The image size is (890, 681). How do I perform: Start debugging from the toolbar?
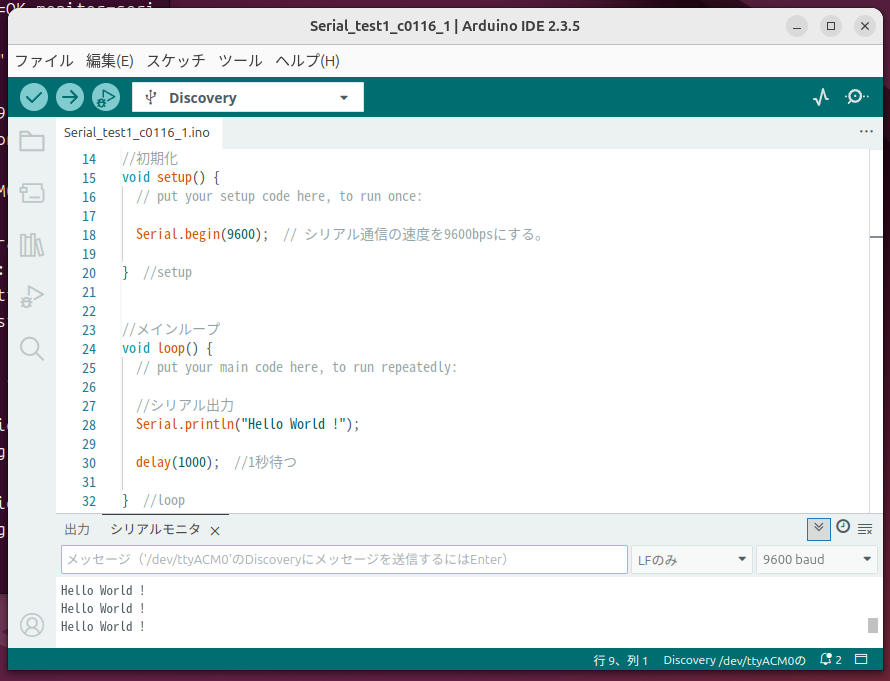(106, 97)
